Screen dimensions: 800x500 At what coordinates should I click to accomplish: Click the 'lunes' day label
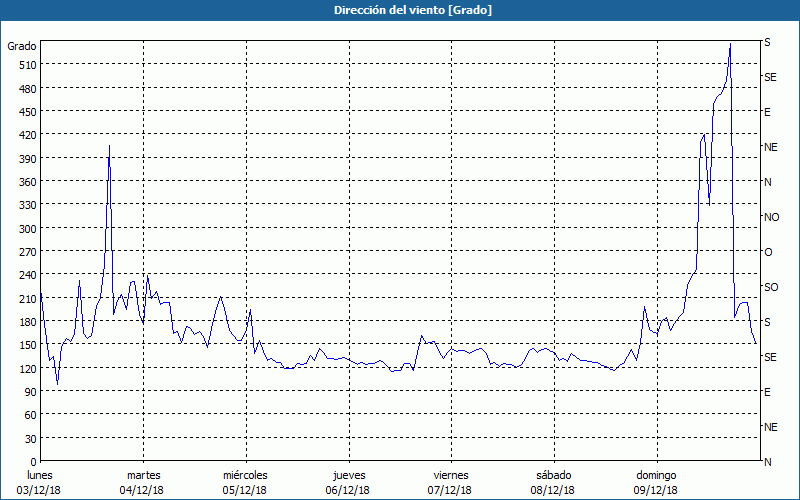tap(40, 475)
